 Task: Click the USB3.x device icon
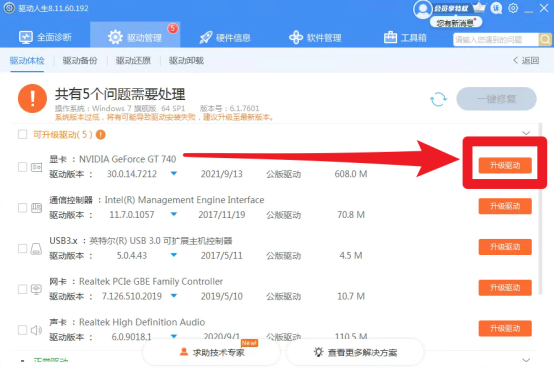coord(36,249)
